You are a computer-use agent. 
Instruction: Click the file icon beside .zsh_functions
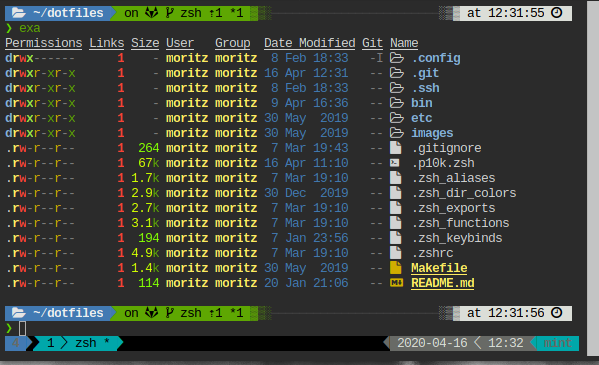pos(396,223)
